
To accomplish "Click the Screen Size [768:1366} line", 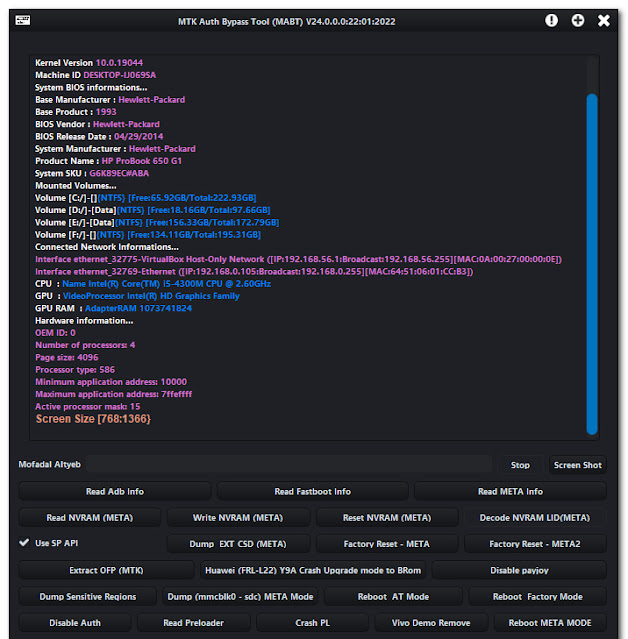I will click(x=93, y=419).
